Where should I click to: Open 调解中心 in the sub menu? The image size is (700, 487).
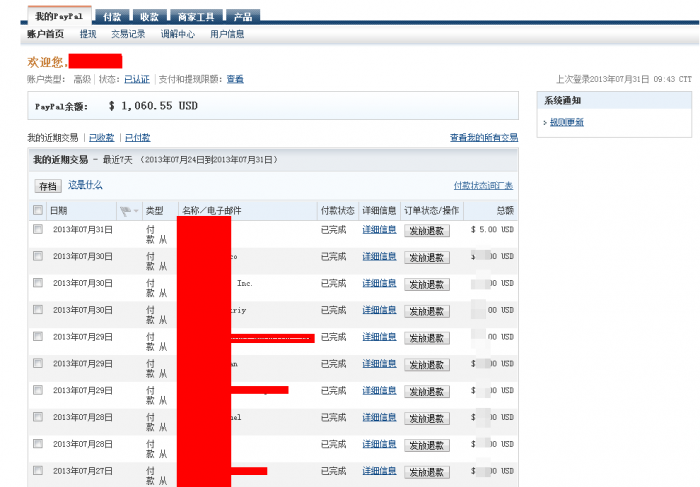point(178,34)
